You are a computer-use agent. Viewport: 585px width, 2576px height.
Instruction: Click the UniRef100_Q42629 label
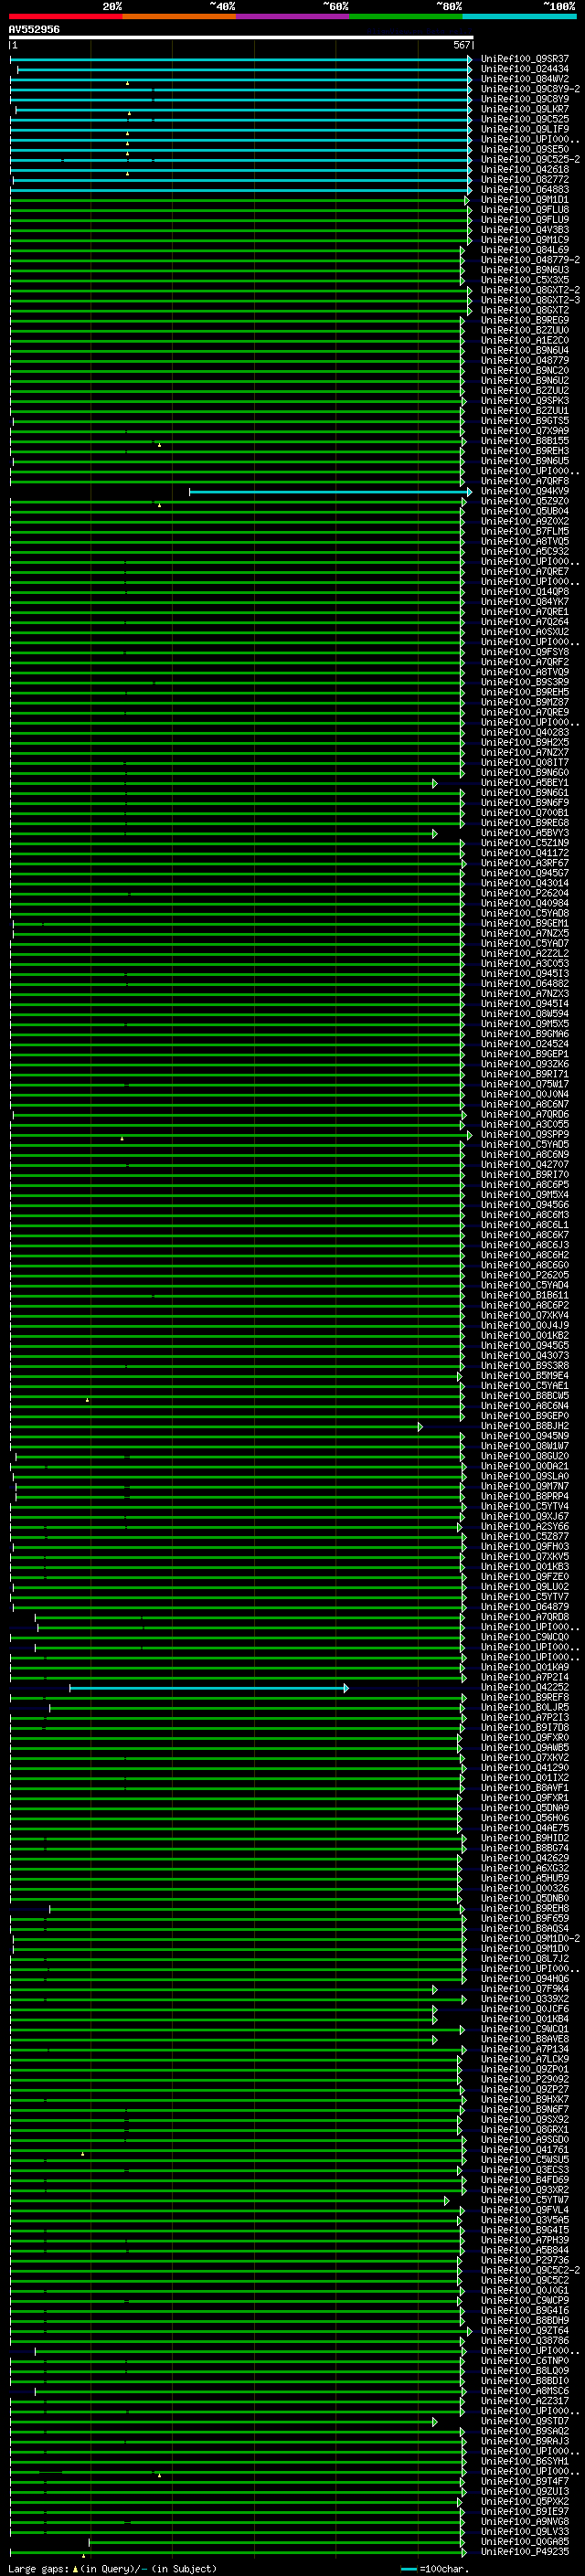525,1858
